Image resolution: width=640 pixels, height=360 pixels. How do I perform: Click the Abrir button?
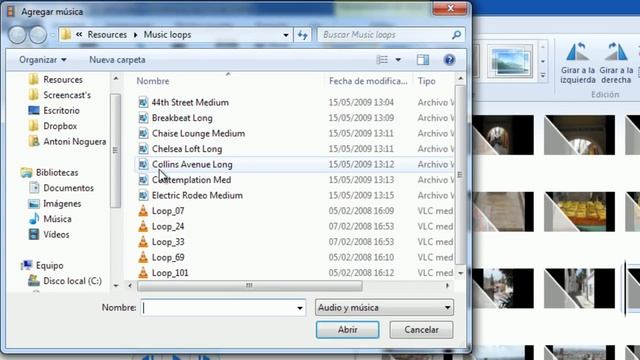tap(347, 330)
